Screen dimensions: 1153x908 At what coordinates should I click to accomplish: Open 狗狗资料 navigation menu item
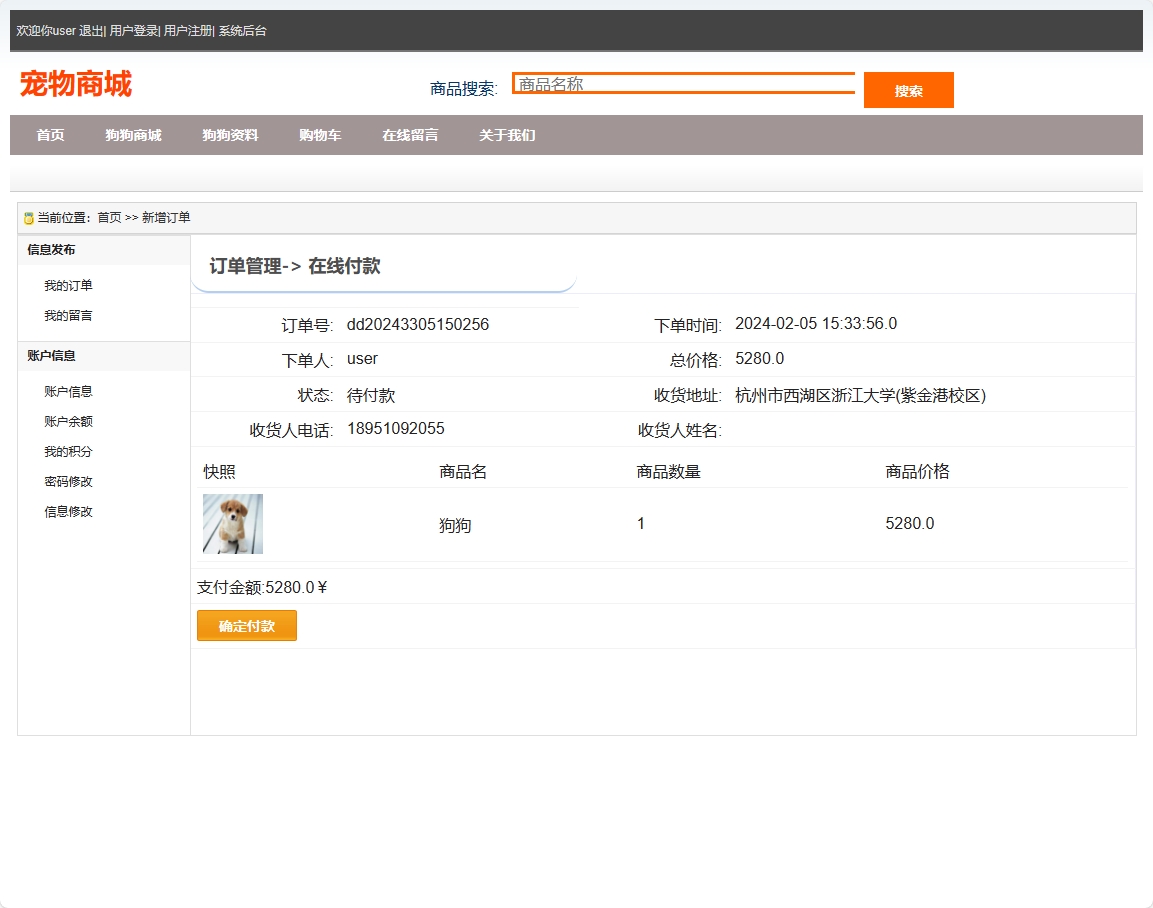pyautogui.click(x=230, y=135)
